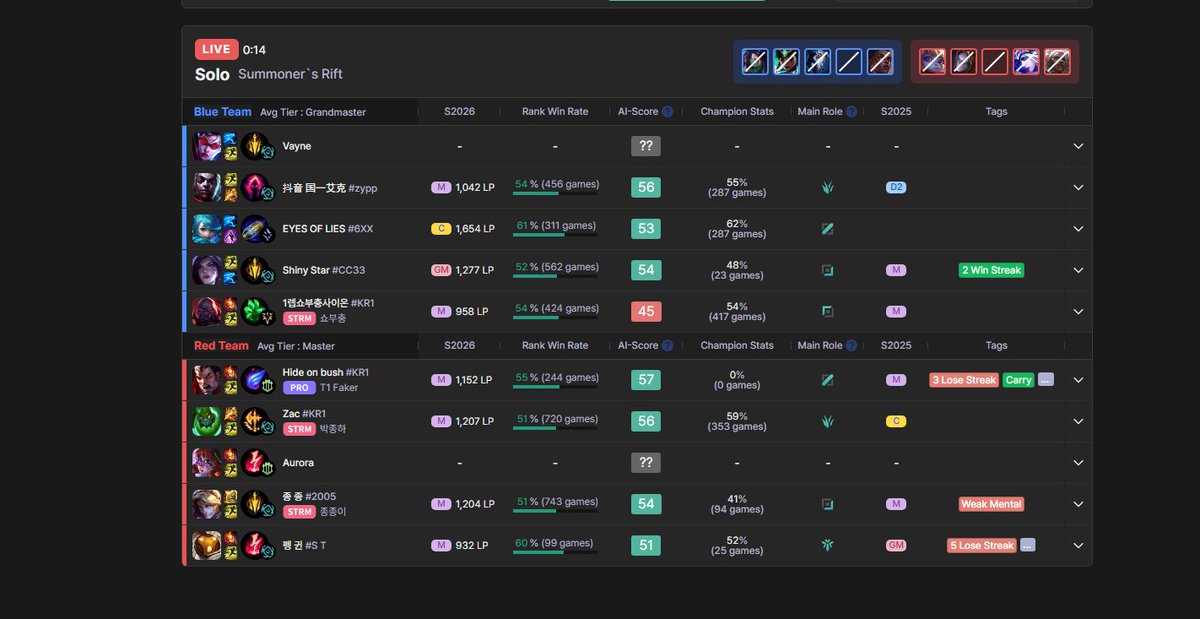
Task: Click Rank Win Rate header in Blue Team
Action: click(x=555, y=112)
